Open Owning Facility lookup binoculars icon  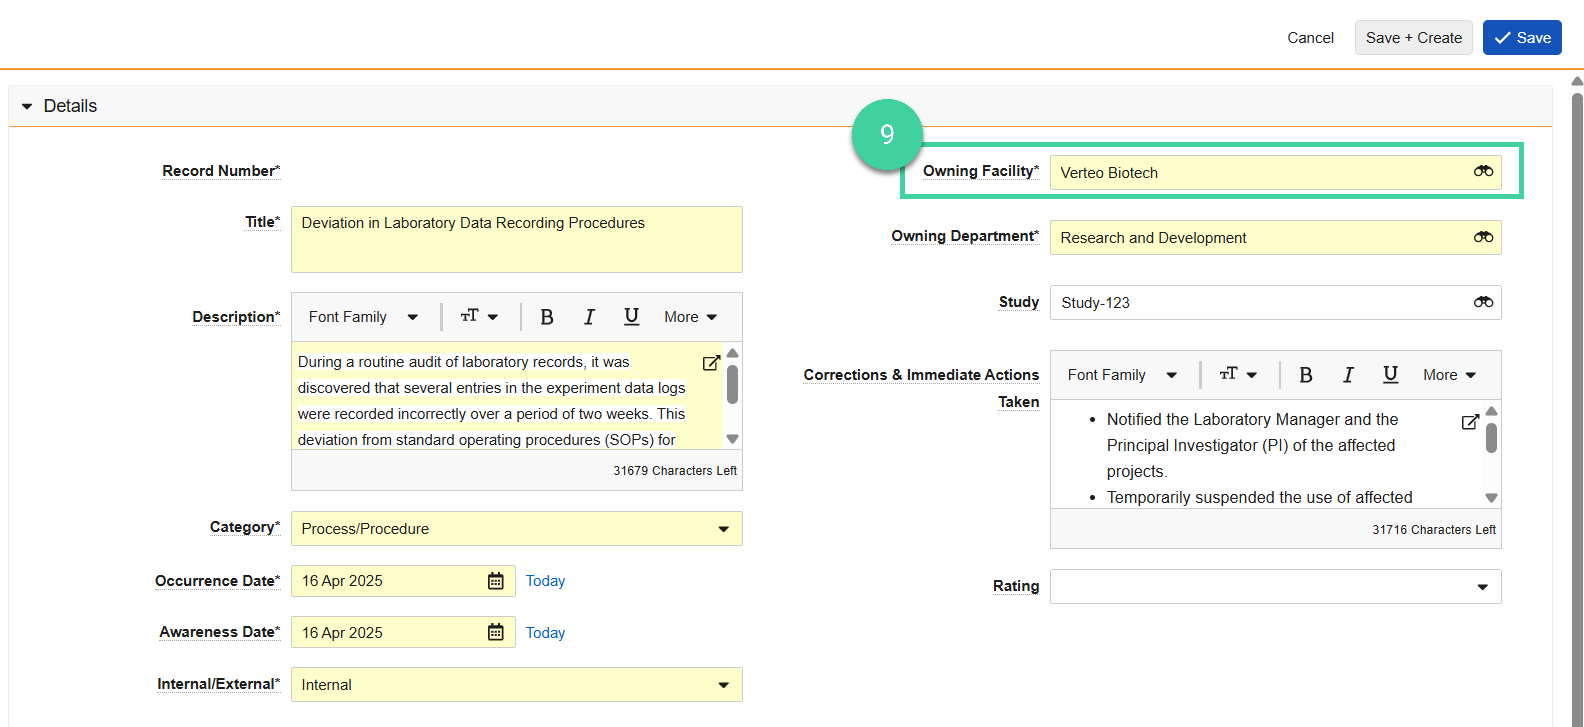tap(1483, 172)
